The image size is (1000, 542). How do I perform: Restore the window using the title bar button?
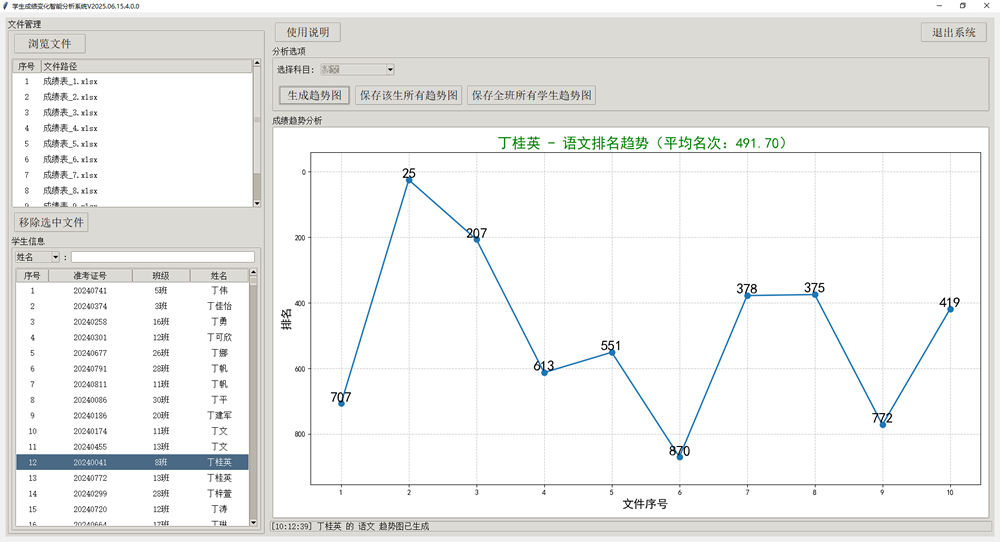point(962,6)
